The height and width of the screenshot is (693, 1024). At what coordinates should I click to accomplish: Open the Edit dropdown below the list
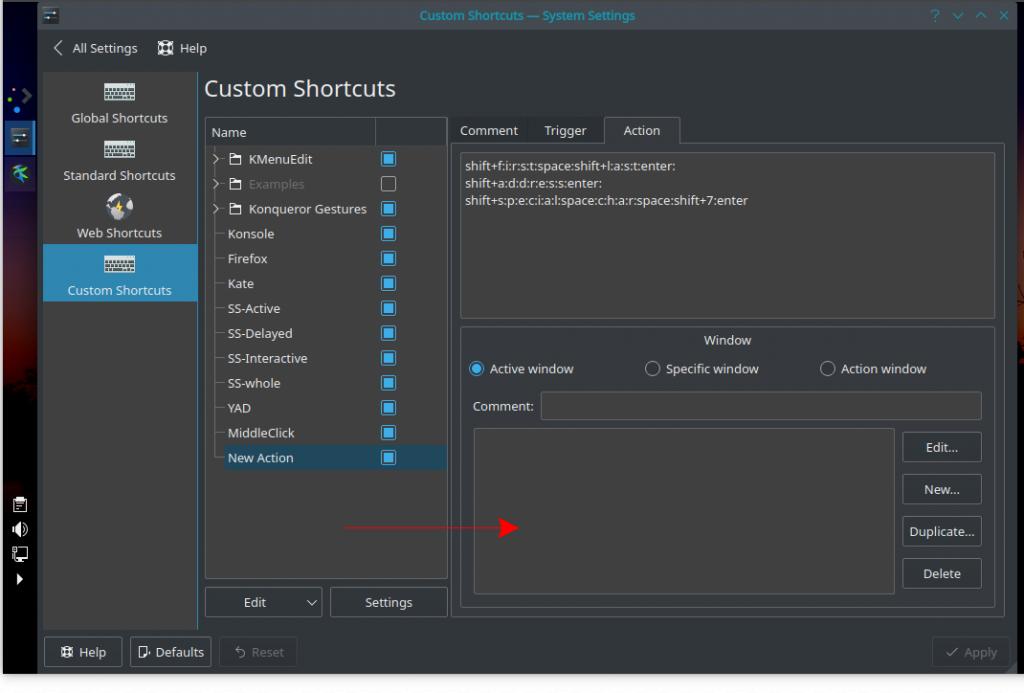coord(264,602)
